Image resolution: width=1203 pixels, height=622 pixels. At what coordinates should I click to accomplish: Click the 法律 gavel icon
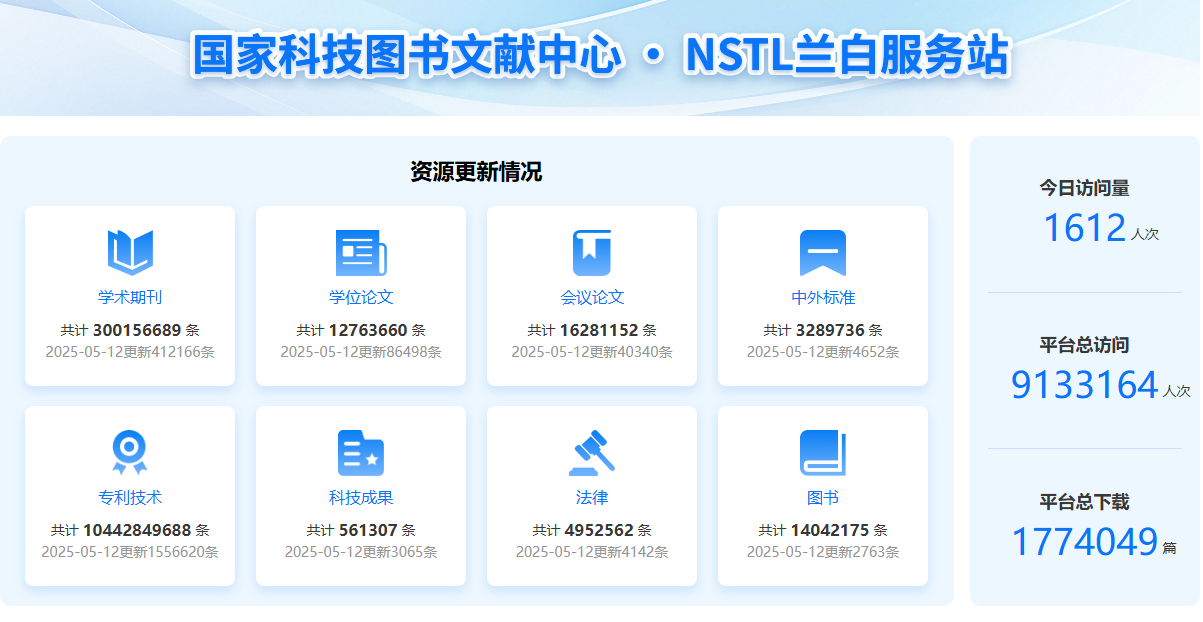(x=592, y=452)
